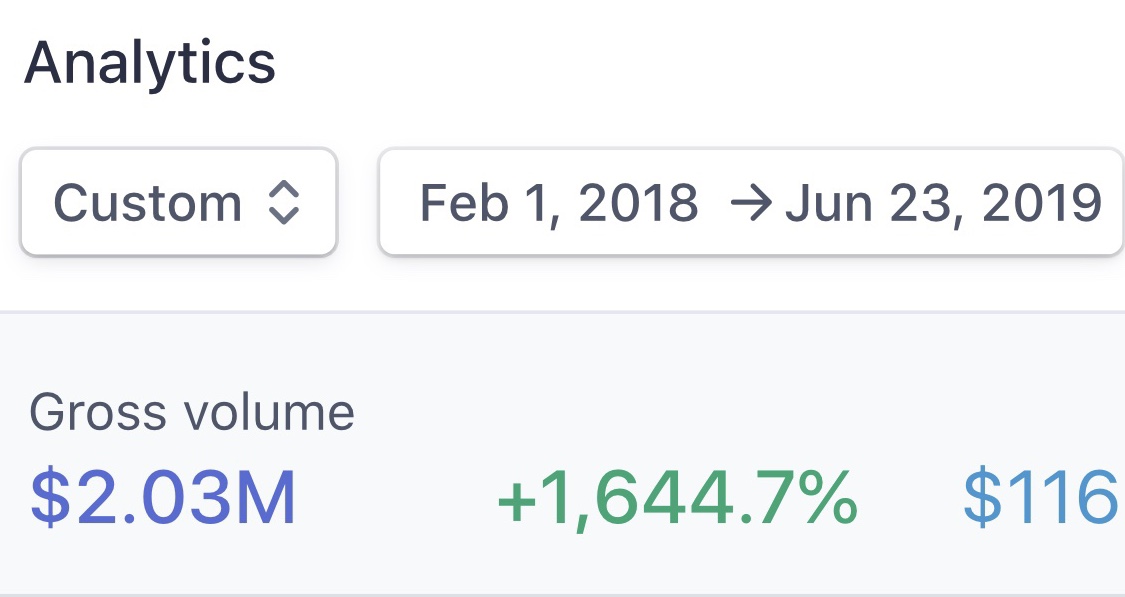Click the year 2019 in end date

(1042, 203)
